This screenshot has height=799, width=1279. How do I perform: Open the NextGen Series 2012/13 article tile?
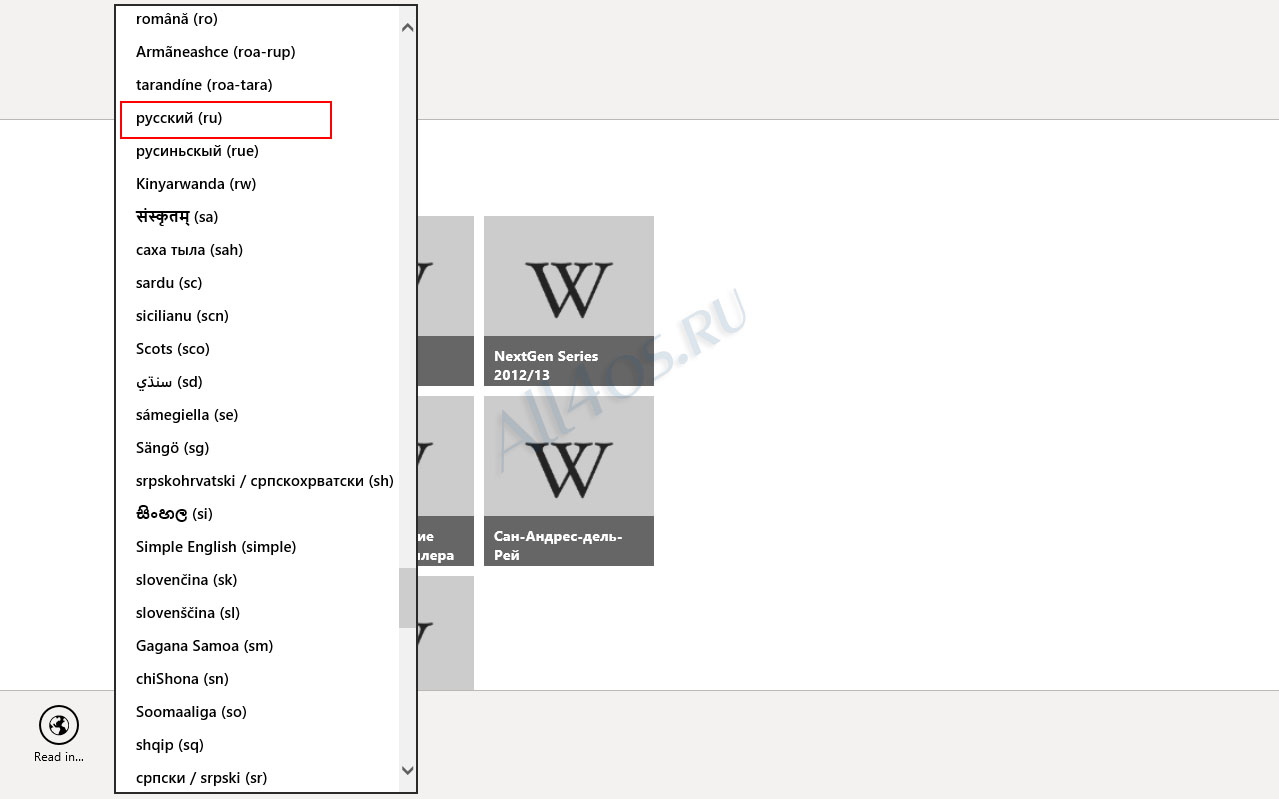569,301
